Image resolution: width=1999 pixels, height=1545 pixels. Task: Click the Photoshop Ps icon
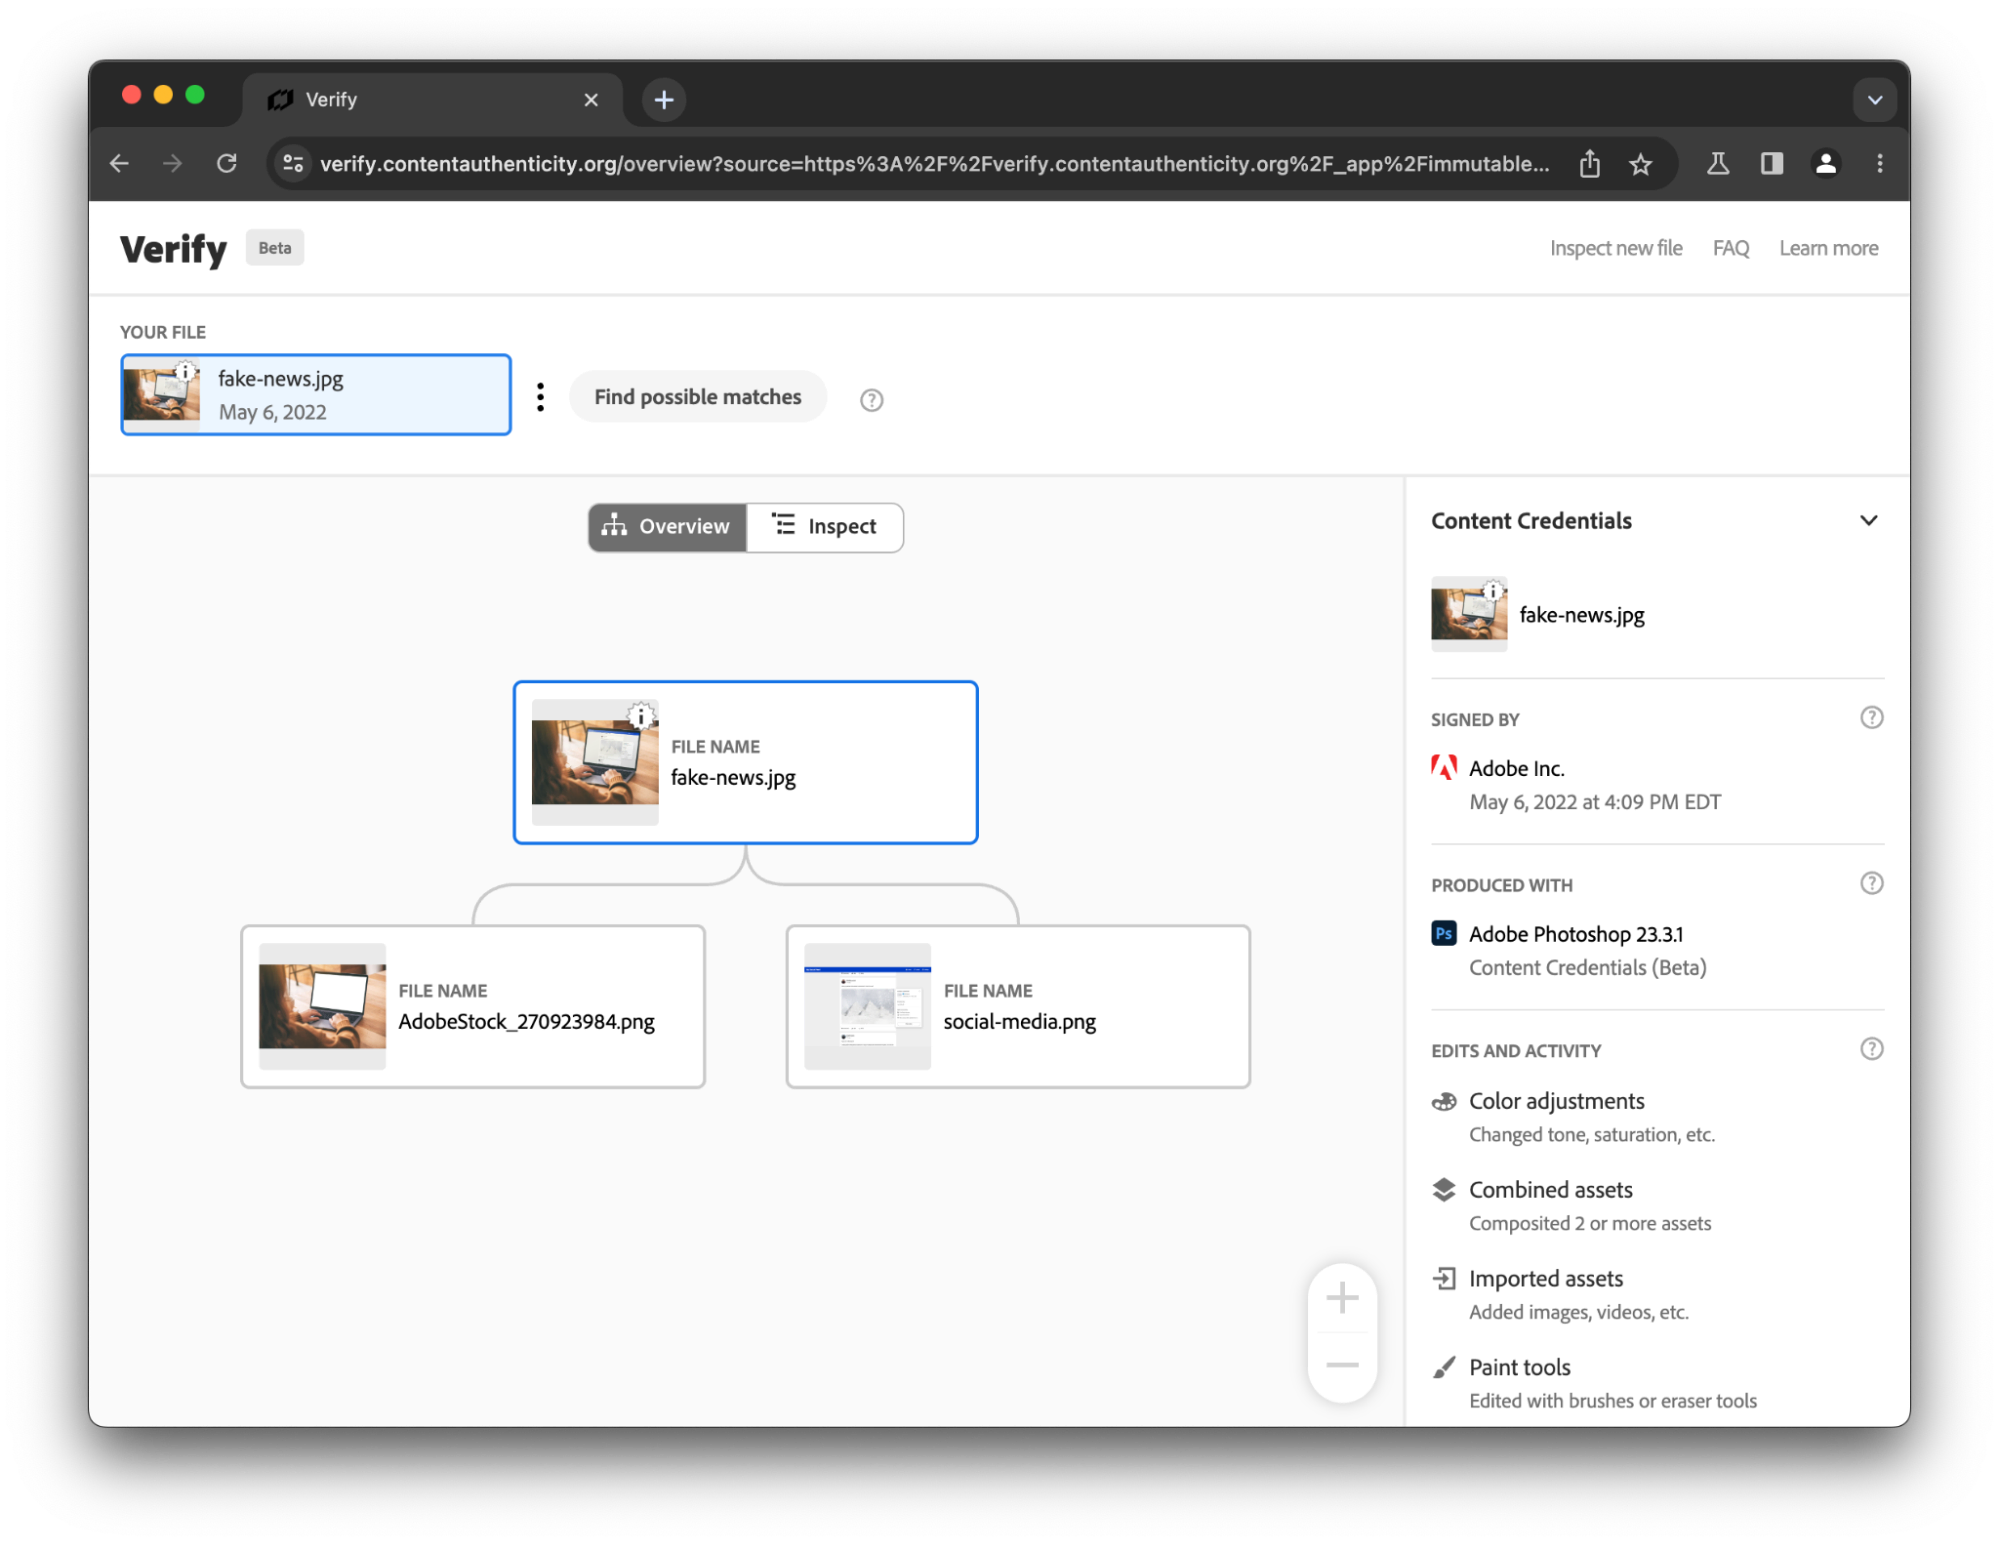pos(1443,934)
